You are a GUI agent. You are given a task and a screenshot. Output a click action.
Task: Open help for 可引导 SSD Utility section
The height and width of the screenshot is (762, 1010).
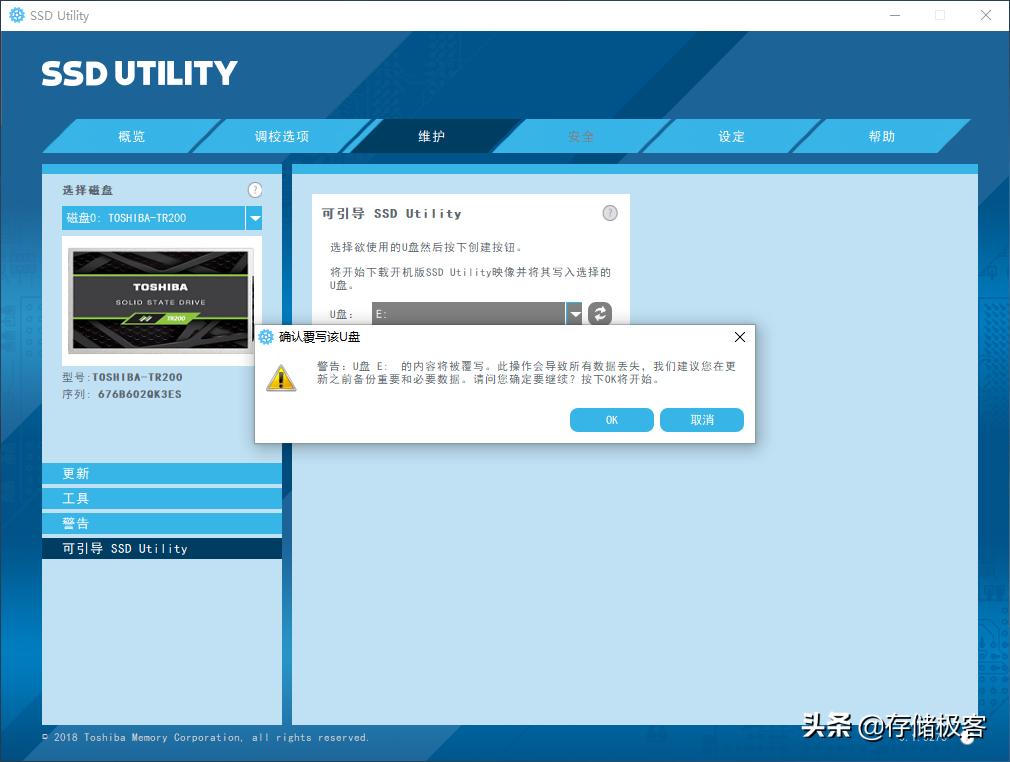[x=609, y=212]
